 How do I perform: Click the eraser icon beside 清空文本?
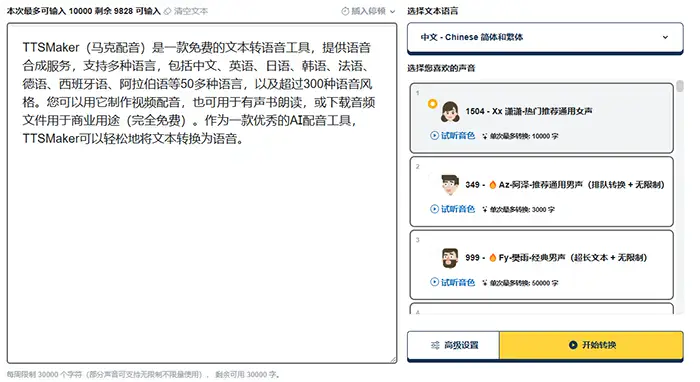(167, 11)
